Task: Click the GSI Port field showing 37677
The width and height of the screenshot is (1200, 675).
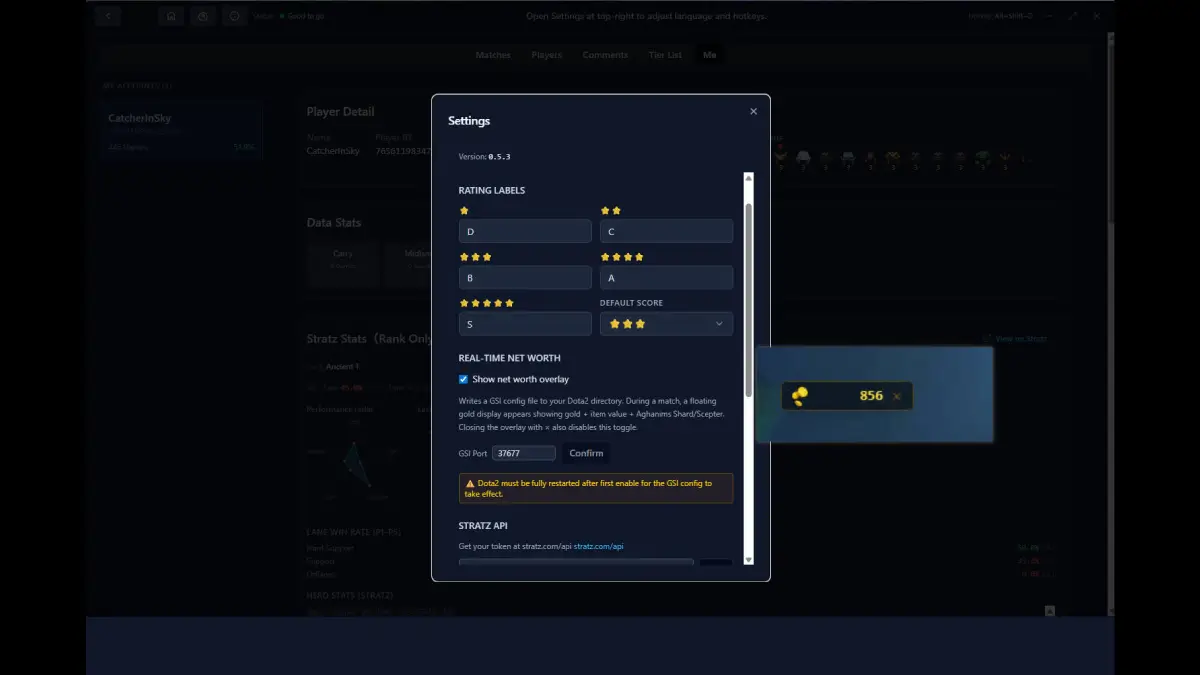Action: coord(524,453)
